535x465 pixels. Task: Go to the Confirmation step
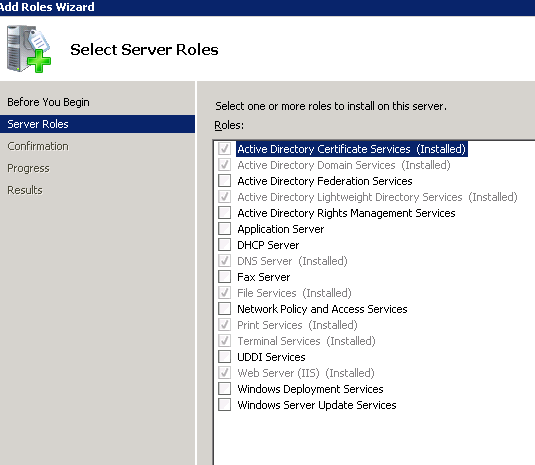click(x=38, y=146)
